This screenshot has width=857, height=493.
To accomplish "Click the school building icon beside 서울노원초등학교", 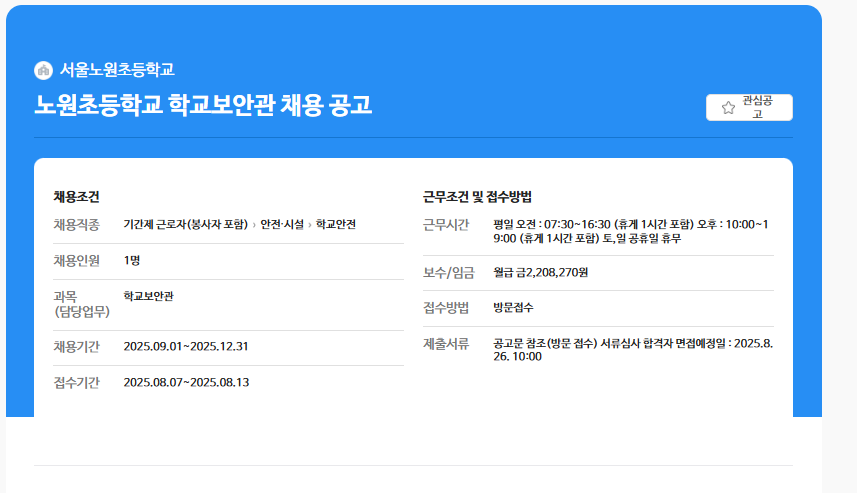I will [43, 70].
